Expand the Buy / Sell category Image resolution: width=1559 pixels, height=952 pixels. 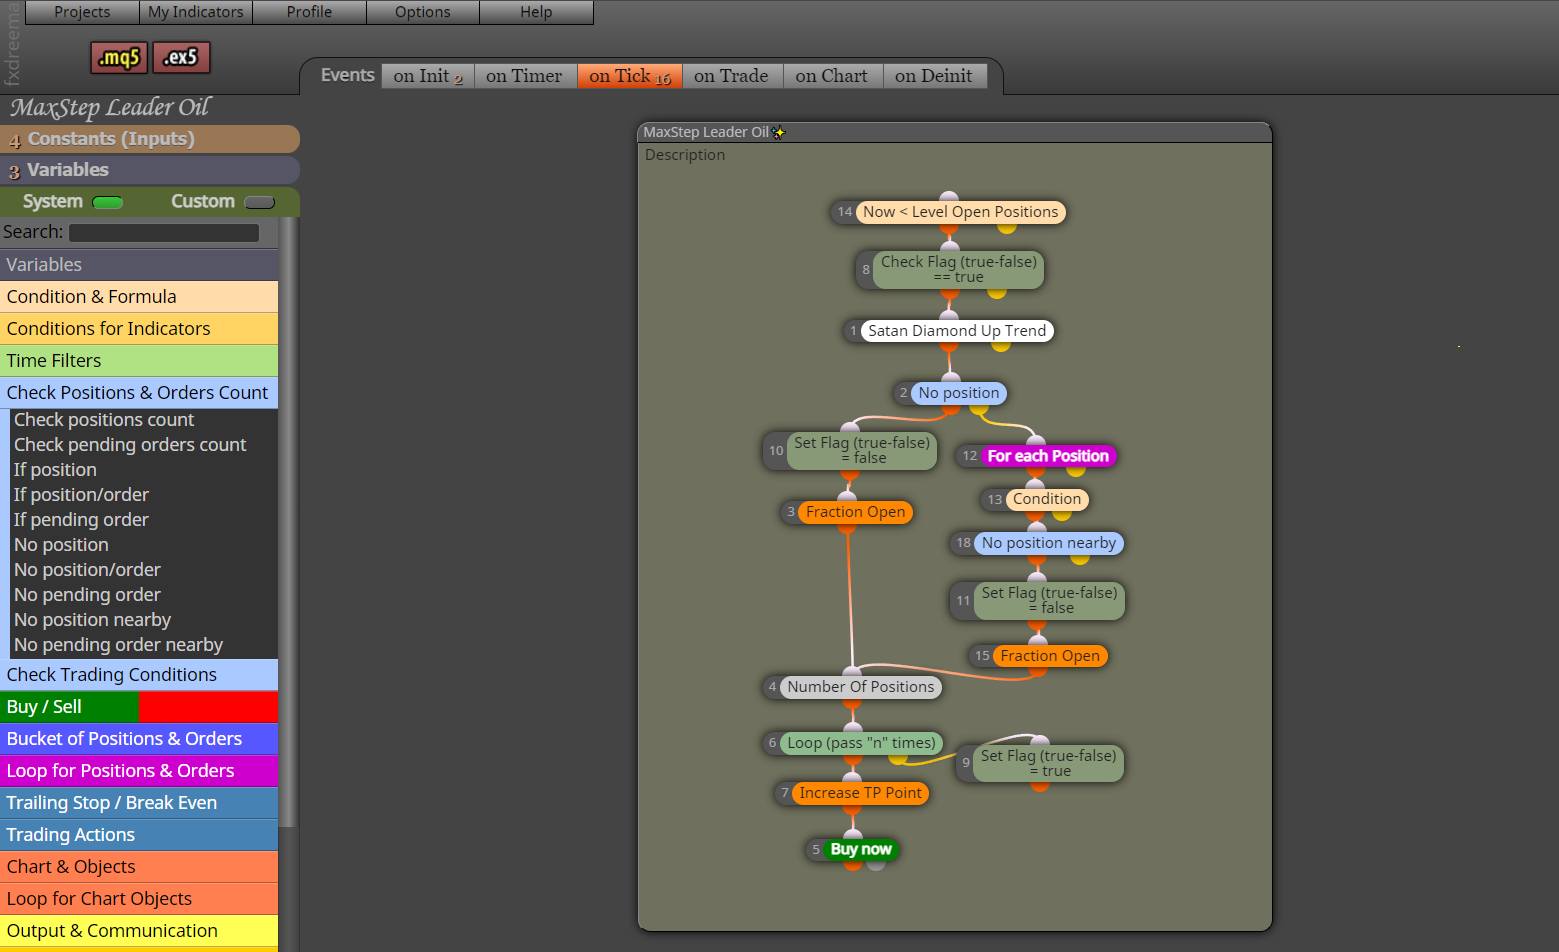coord(139,707)
